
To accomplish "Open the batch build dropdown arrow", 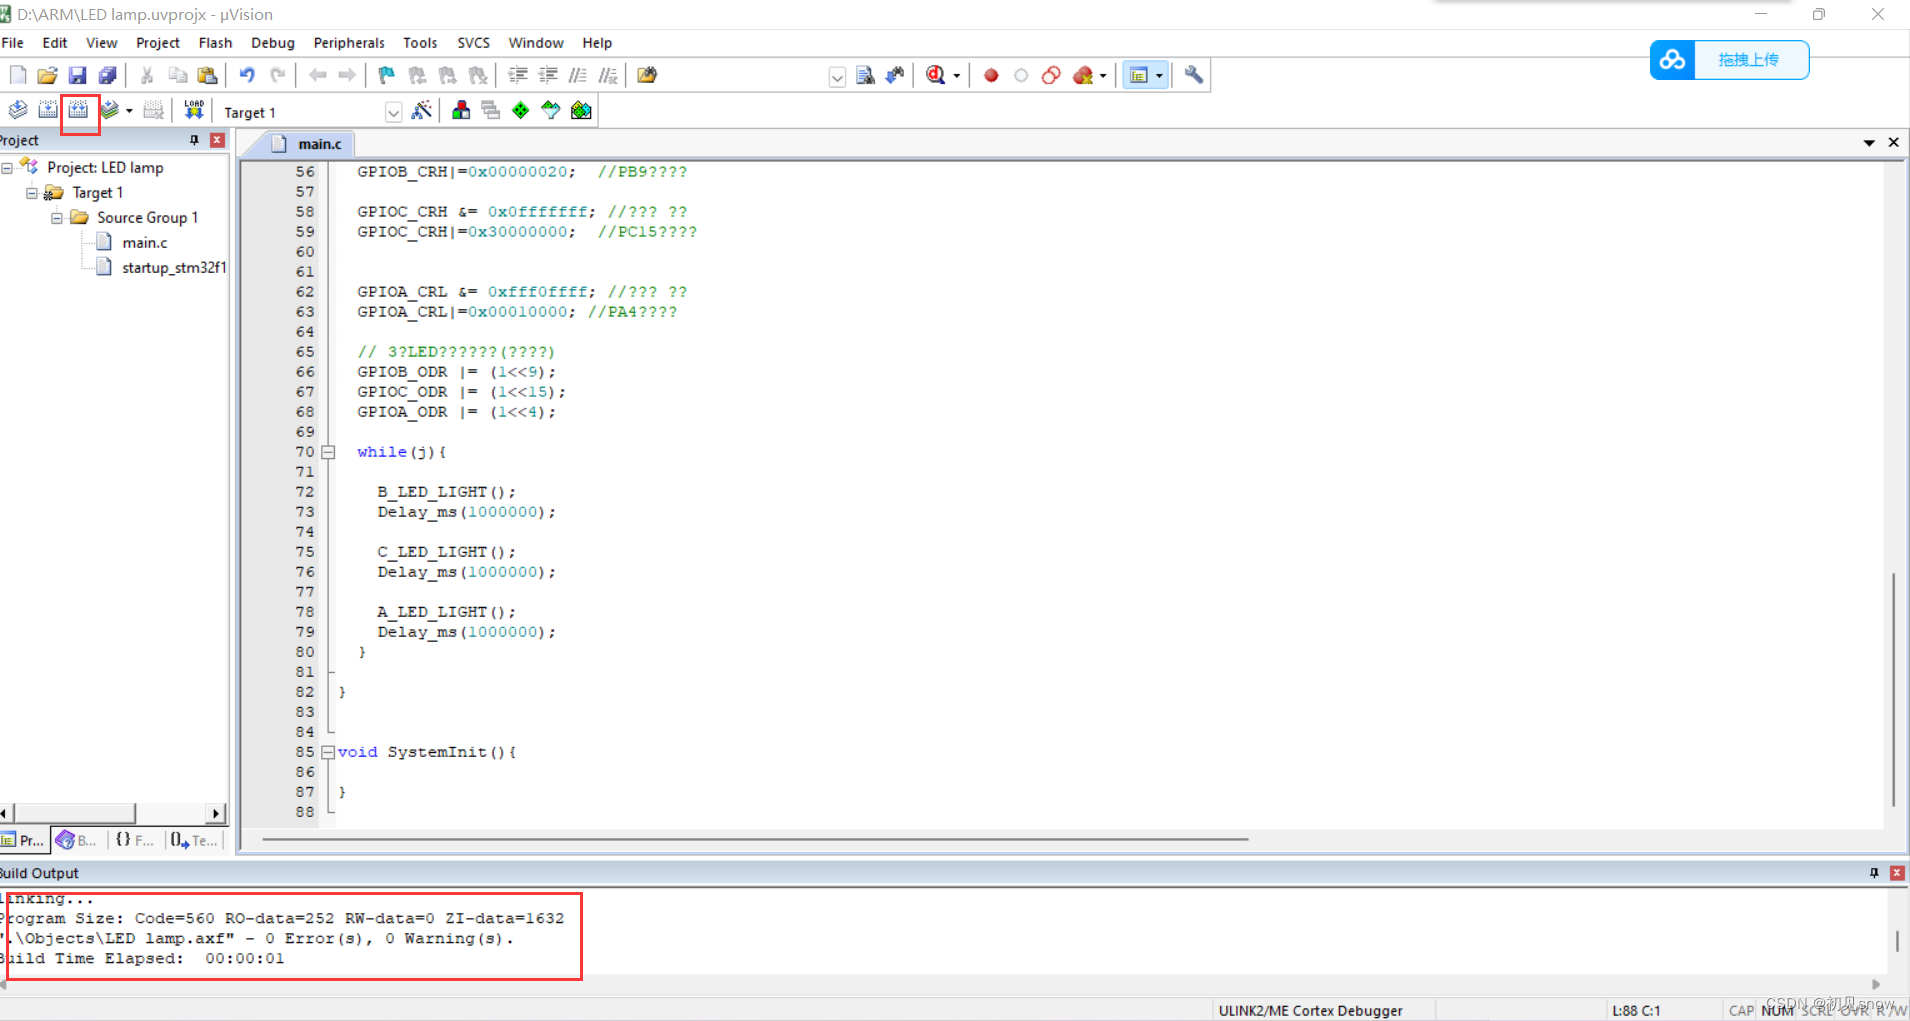I will click(129, 111).
